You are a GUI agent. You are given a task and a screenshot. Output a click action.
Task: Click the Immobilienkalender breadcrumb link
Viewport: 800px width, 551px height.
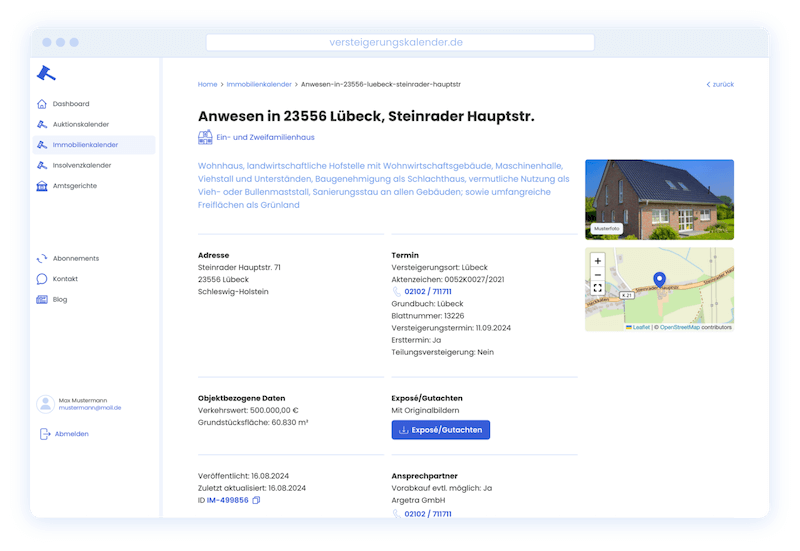(x=259, y=85)
